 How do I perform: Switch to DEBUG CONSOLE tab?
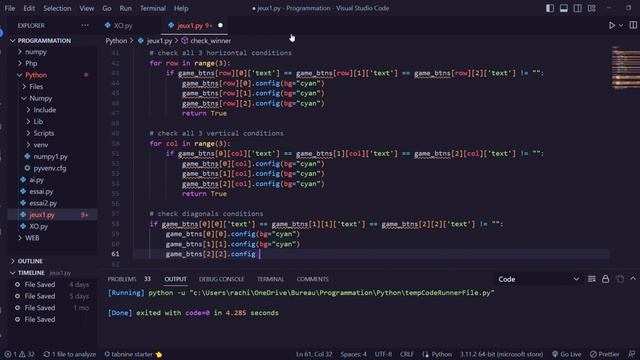tap(221, 279)
